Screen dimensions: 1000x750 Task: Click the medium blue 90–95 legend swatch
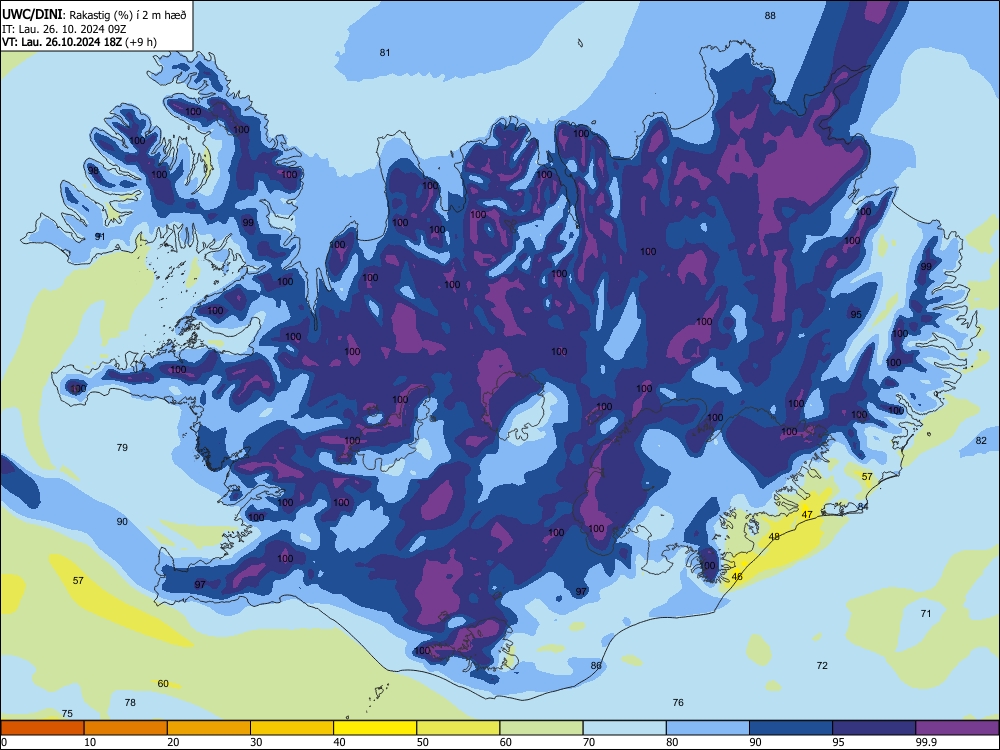click(791, 728)
